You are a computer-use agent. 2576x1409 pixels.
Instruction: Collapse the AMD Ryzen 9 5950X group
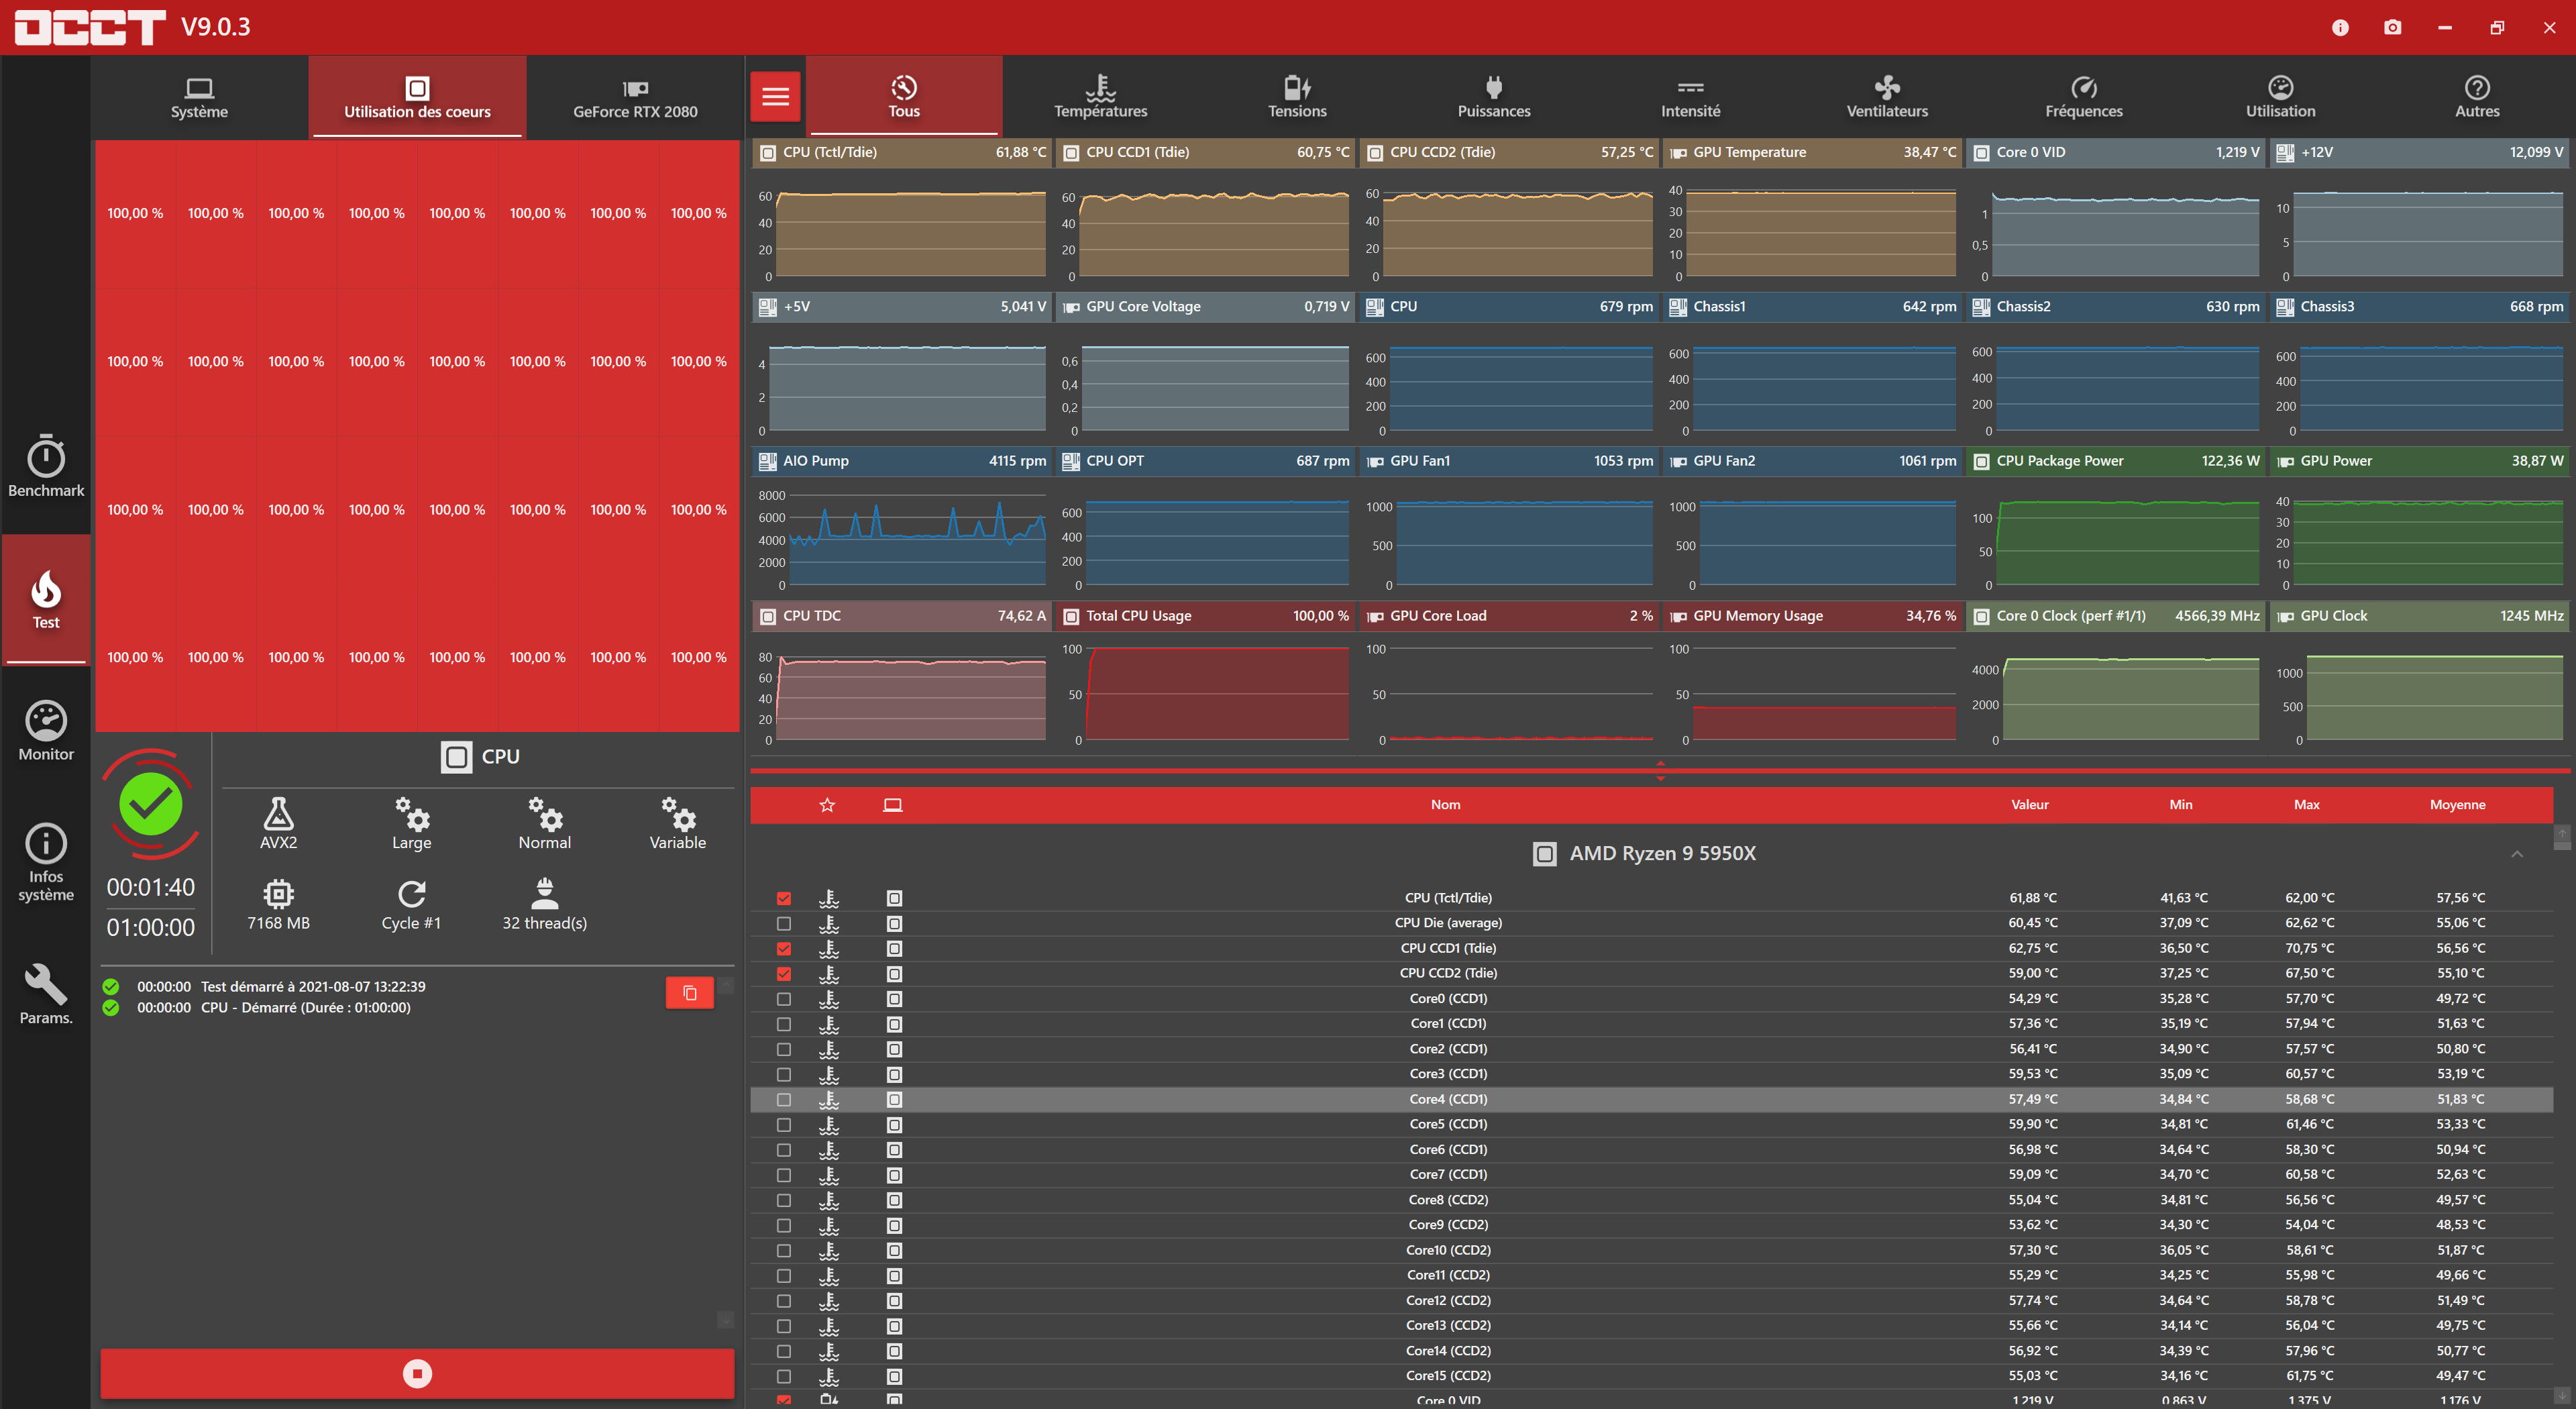(x=2517, y=854)
